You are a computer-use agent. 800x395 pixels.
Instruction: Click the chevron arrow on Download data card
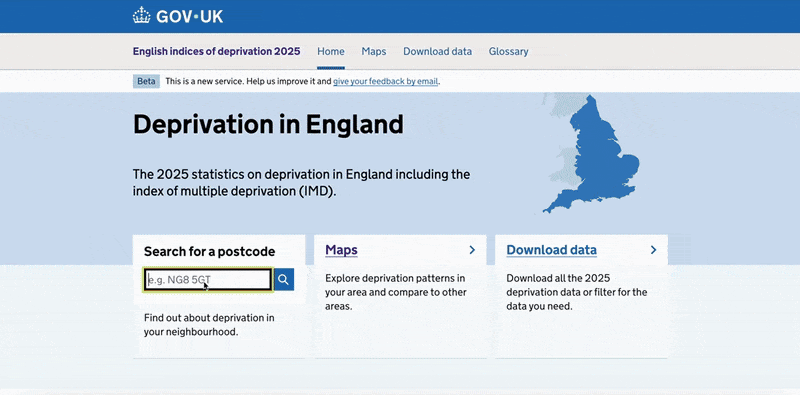[653, 250]
